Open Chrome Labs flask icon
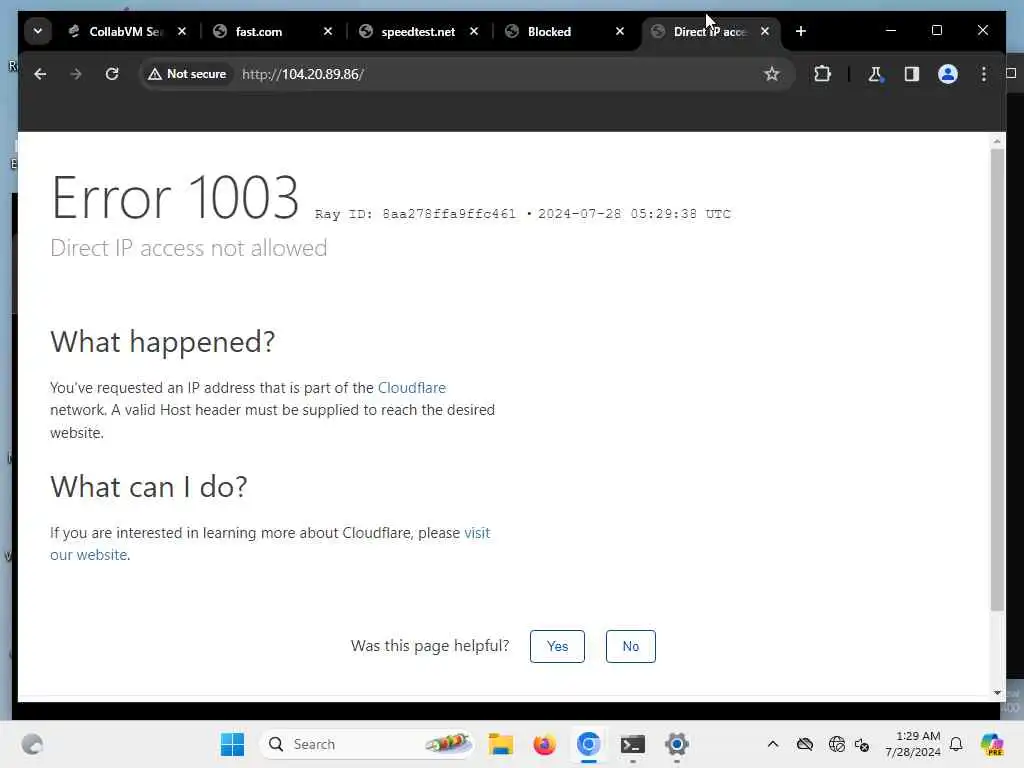 pos(875,74)
